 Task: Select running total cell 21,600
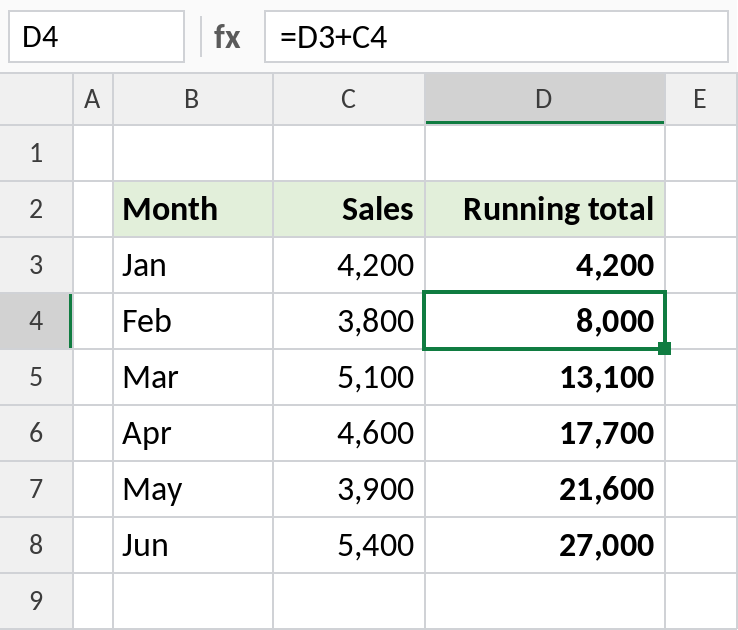[x=545, y=489]
